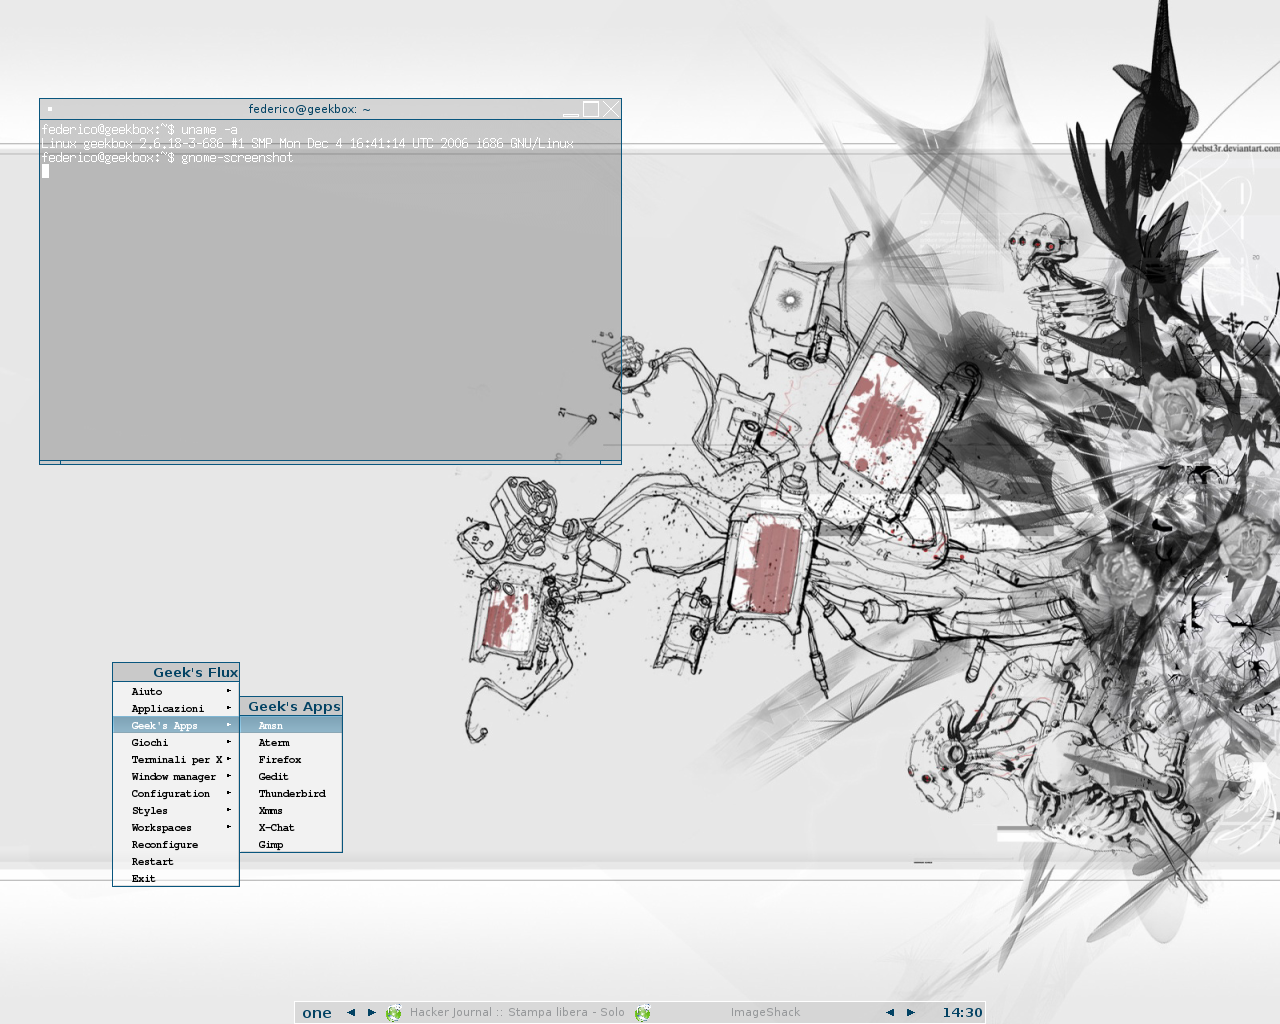This screenshot has width=1280, height=1024.
Task: Go to previous workspace via left arrow next to 'one'
Action: pos(351,1012)
